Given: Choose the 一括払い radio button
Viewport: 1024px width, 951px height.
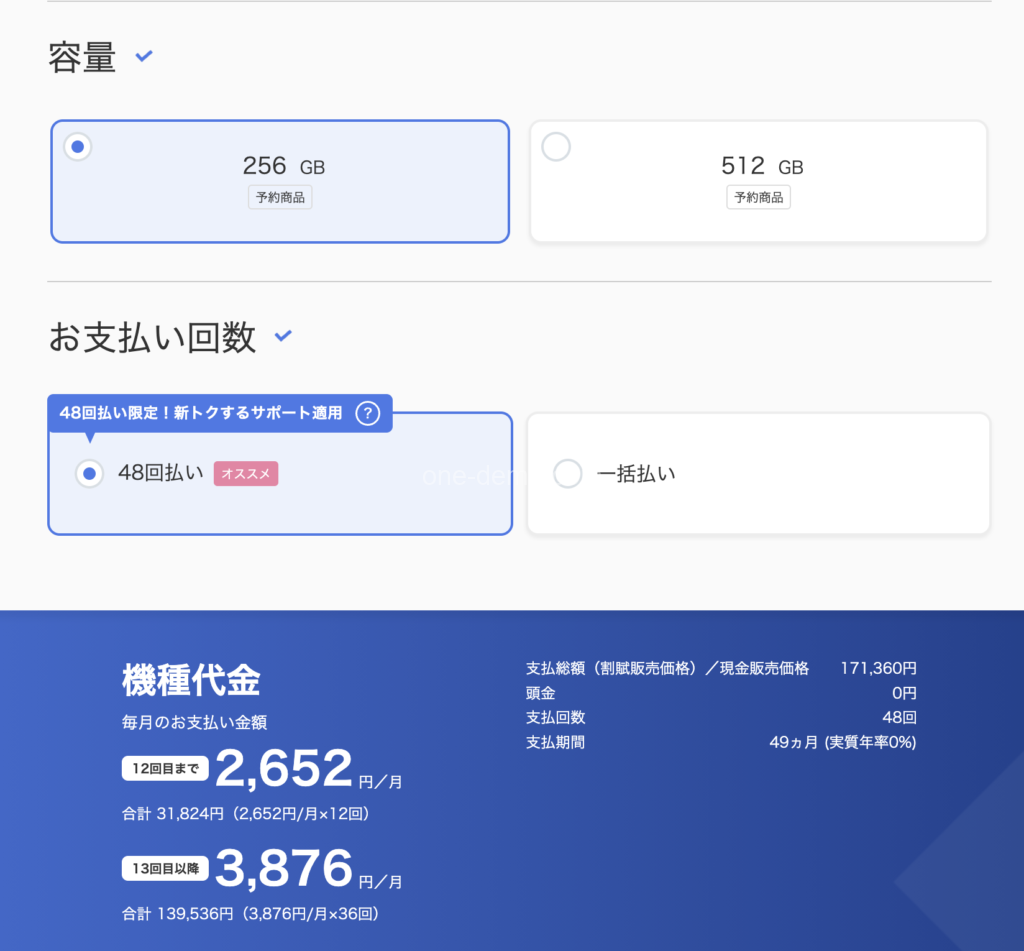Looking at the screenshot, I should tap(567, 474).
